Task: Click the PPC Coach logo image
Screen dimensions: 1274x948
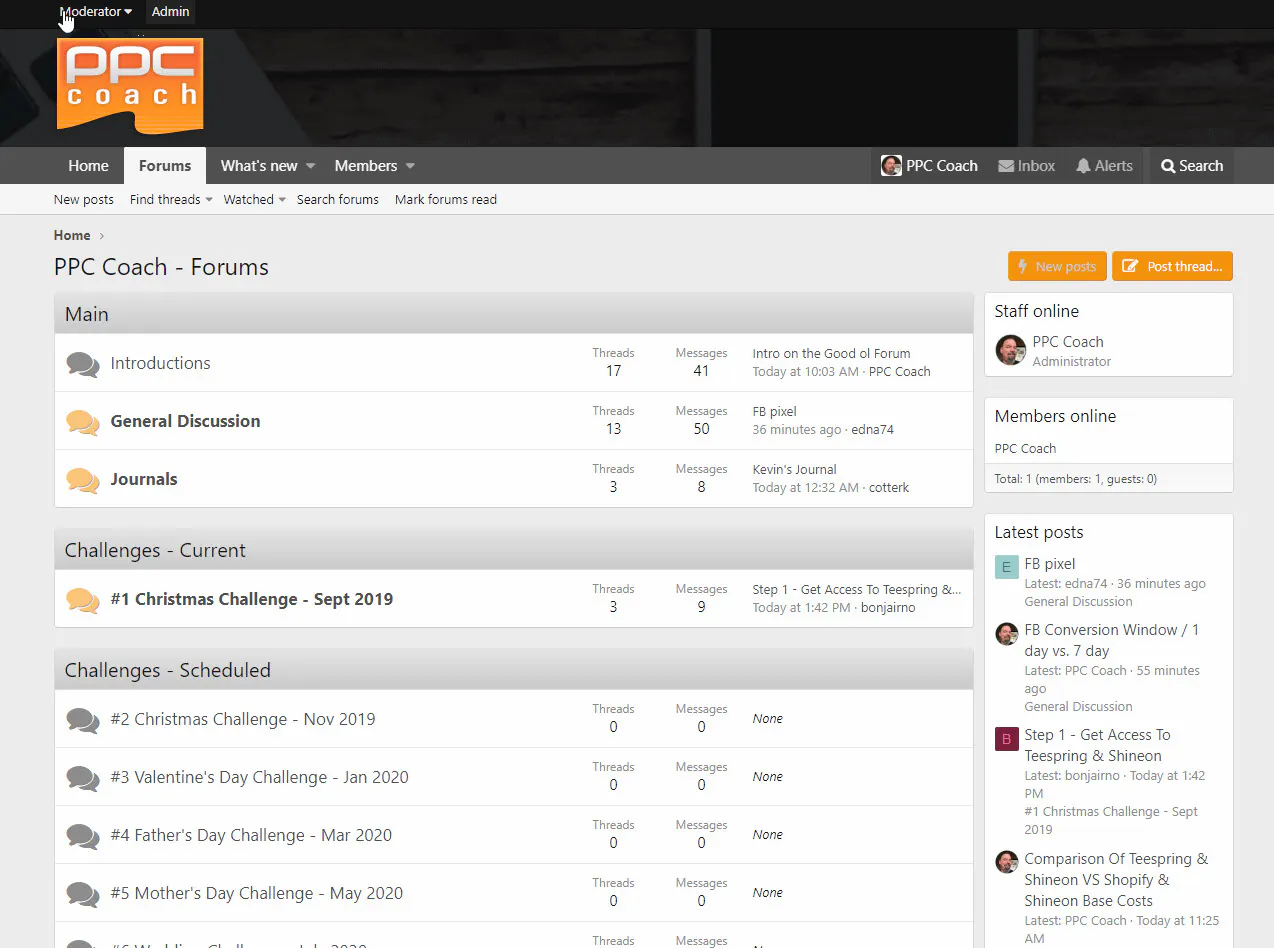Action: 130,85
